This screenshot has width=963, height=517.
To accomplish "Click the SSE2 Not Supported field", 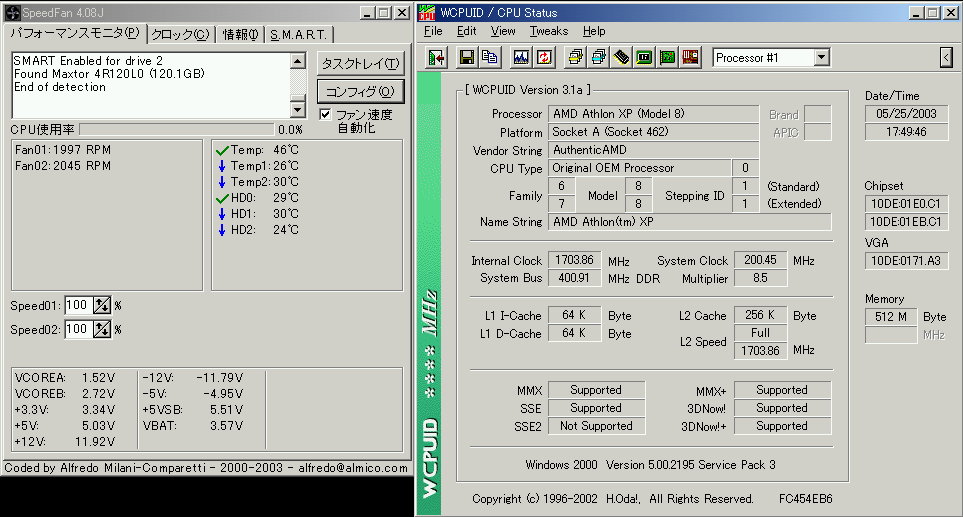I will (x=596, y=426).
